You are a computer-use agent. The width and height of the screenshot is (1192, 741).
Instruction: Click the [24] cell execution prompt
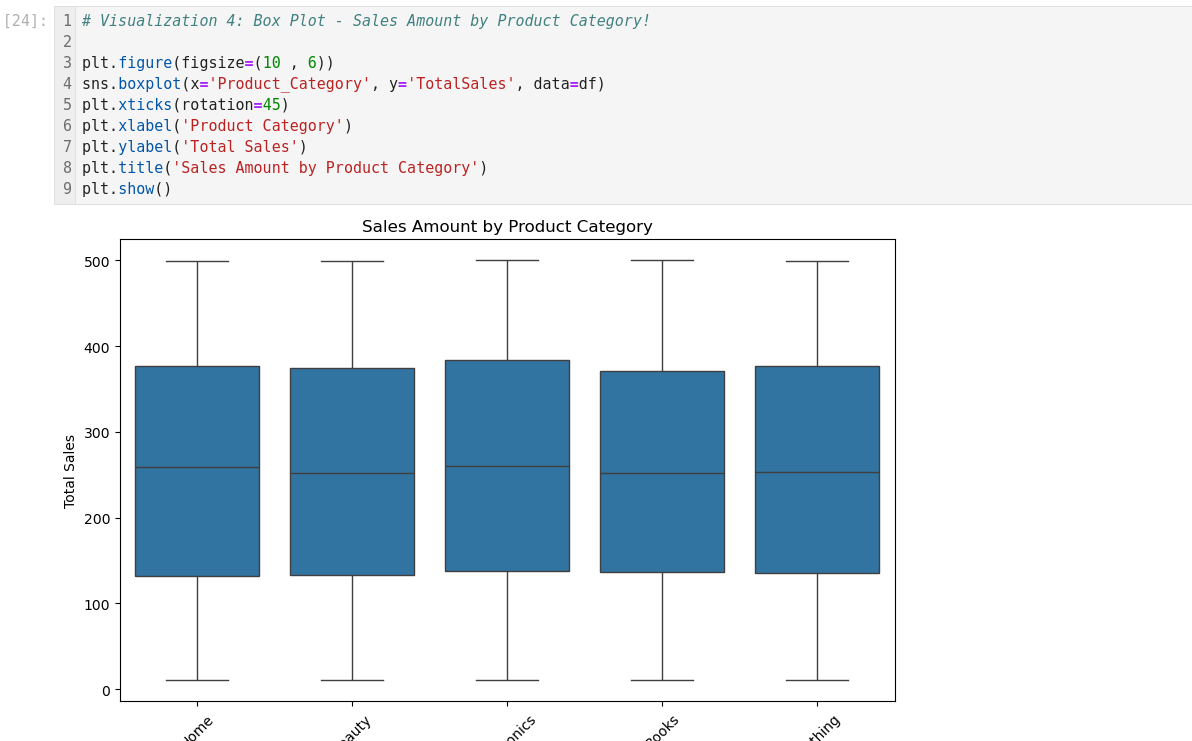(25, 21)
